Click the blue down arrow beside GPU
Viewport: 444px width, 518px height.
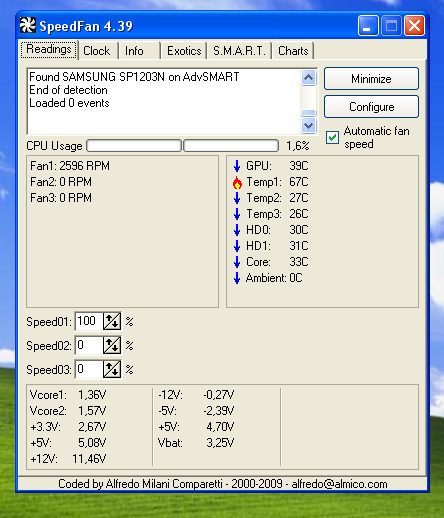pos(237,166)
